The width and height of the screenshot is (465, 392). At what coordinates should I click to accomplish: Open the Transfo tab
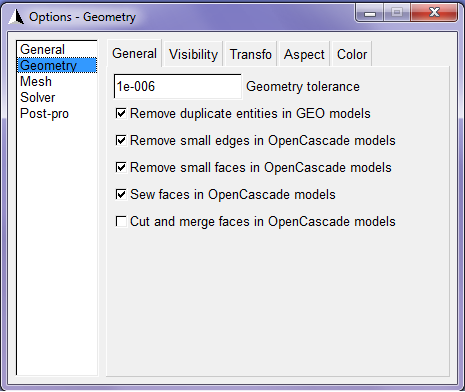pos(251,54)
